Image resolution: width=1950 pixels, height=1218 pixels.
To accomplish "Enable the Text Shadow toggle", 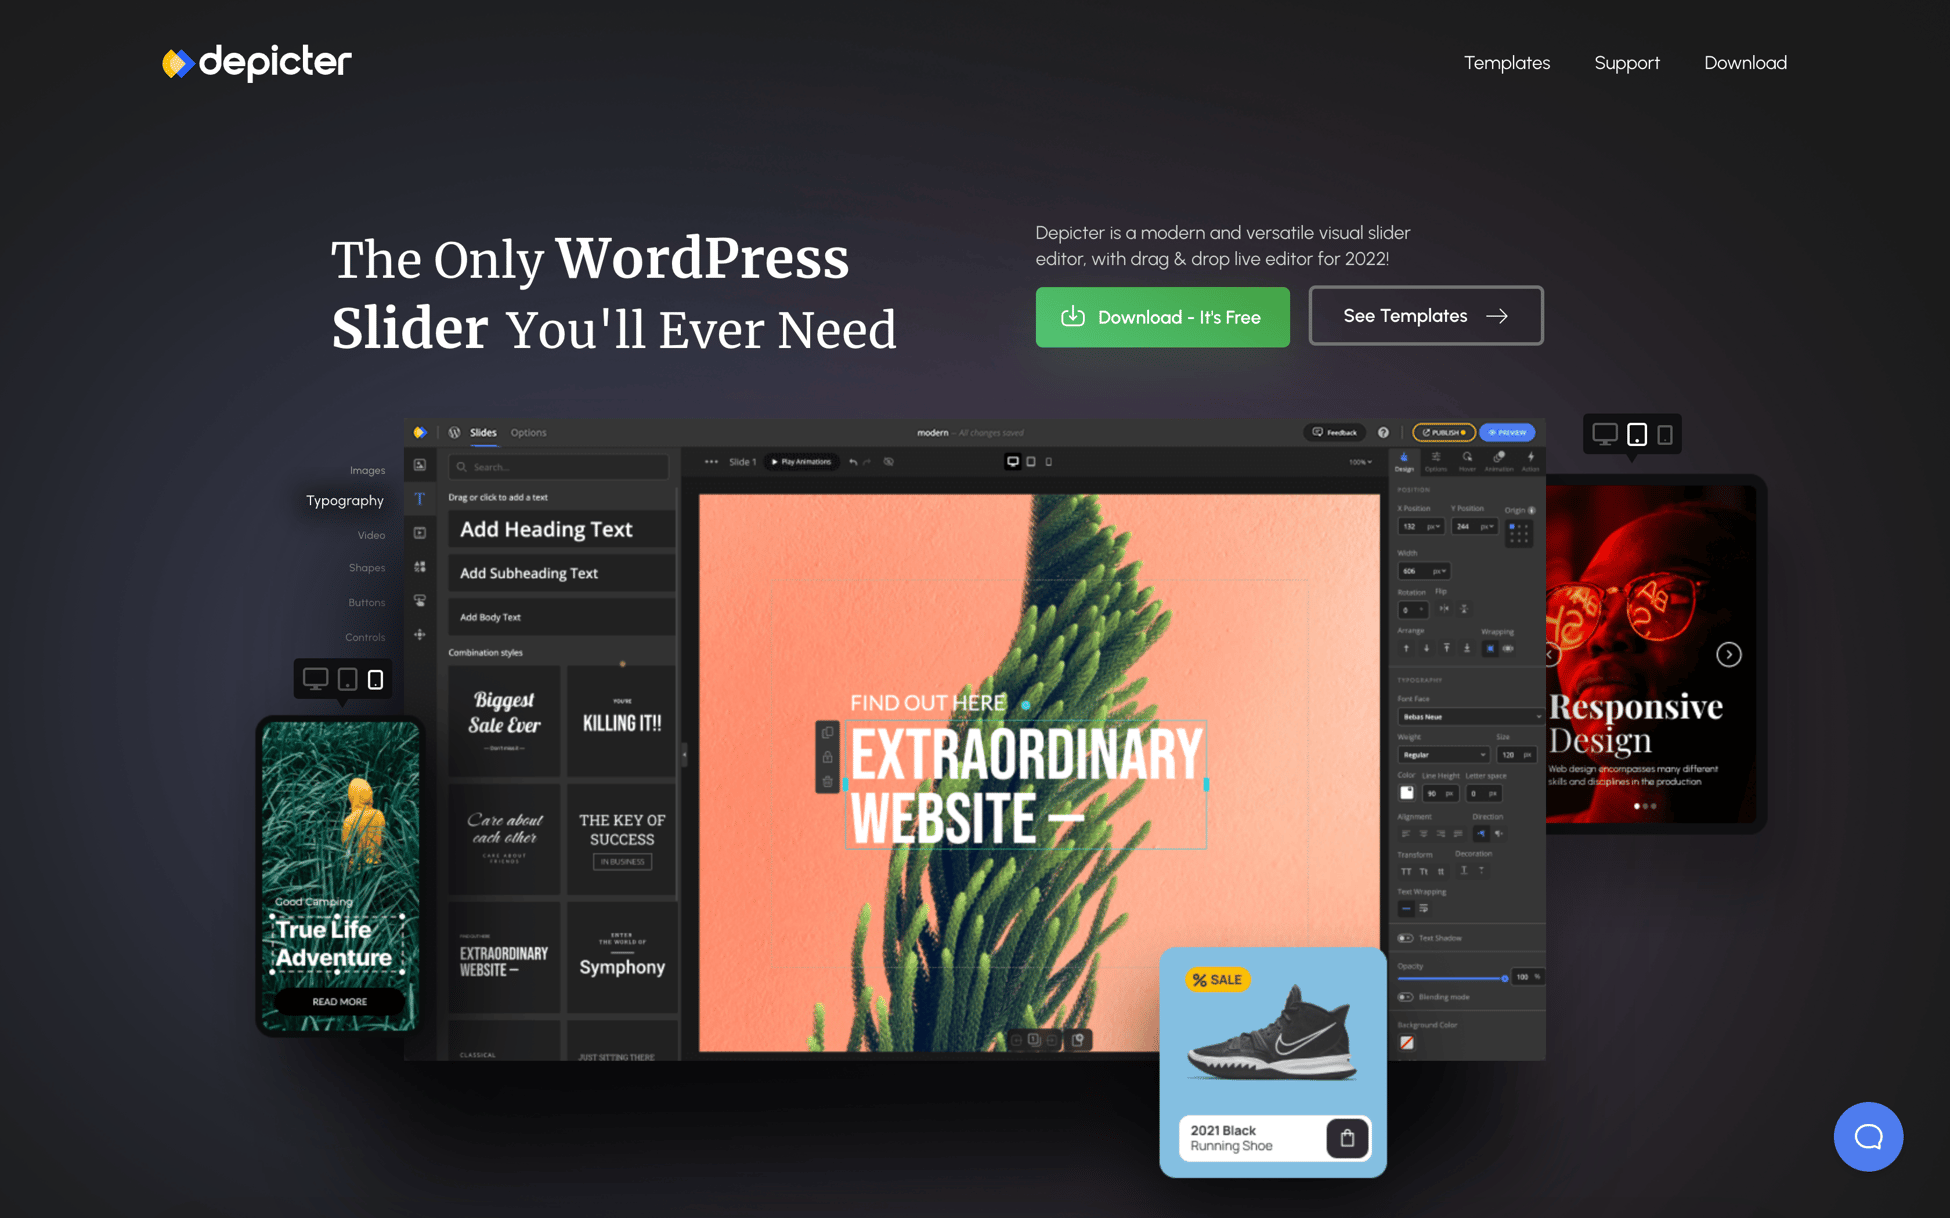I will pos(1405,938).
